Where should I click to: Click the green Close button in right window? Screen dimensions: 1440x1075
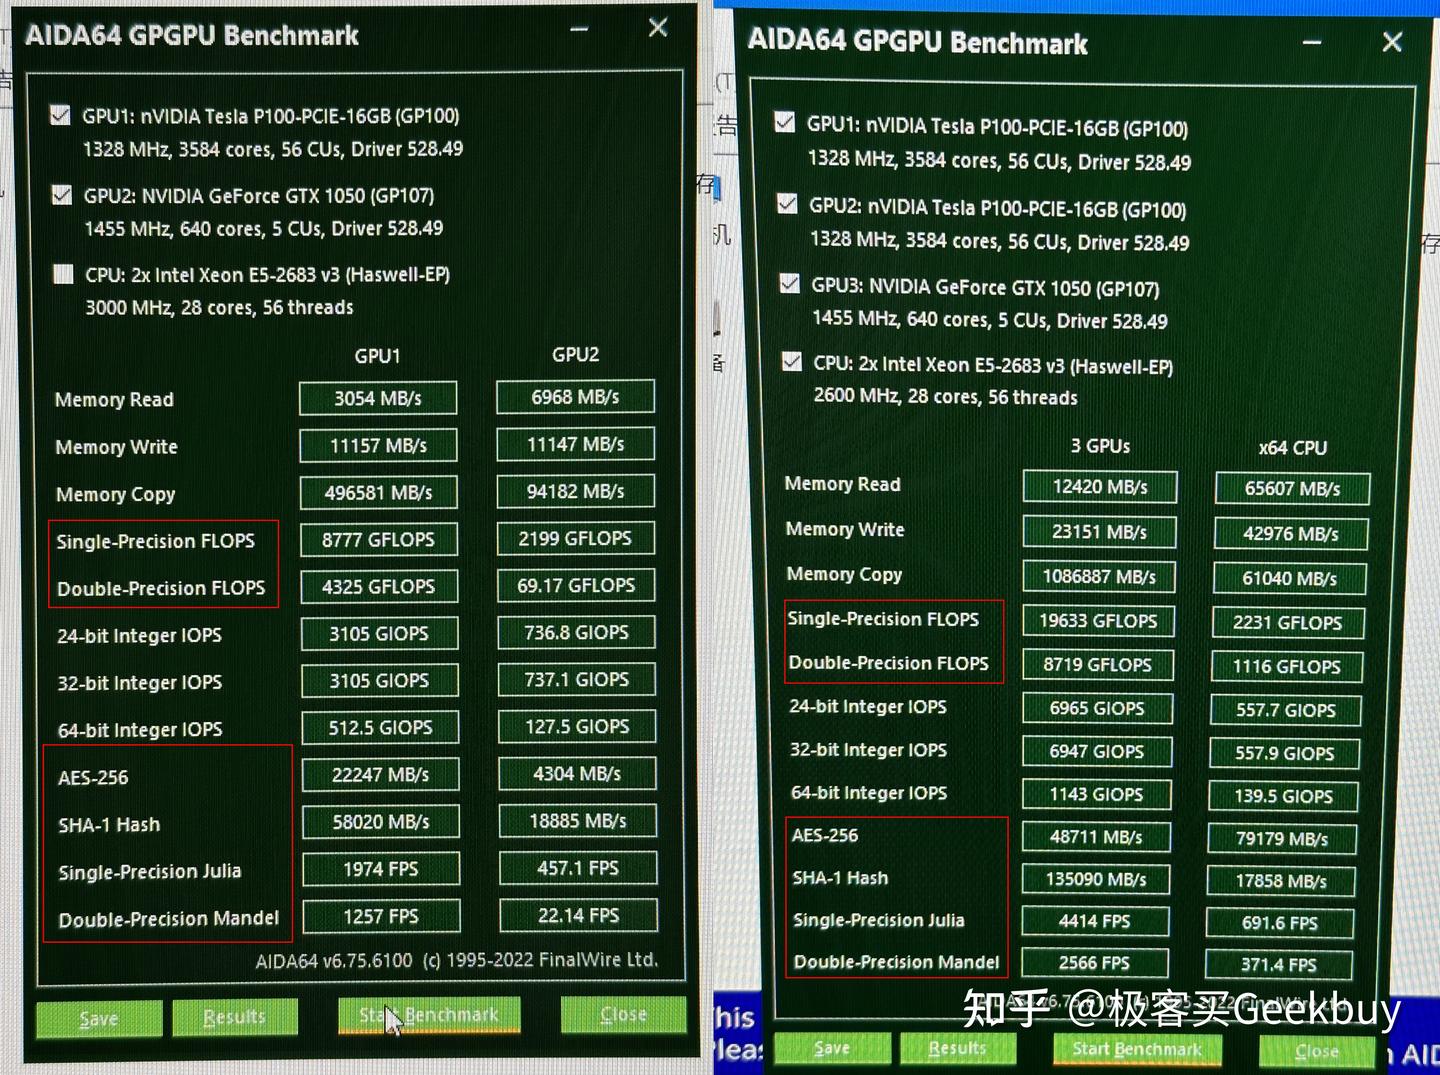(x=1317, y=1051)
